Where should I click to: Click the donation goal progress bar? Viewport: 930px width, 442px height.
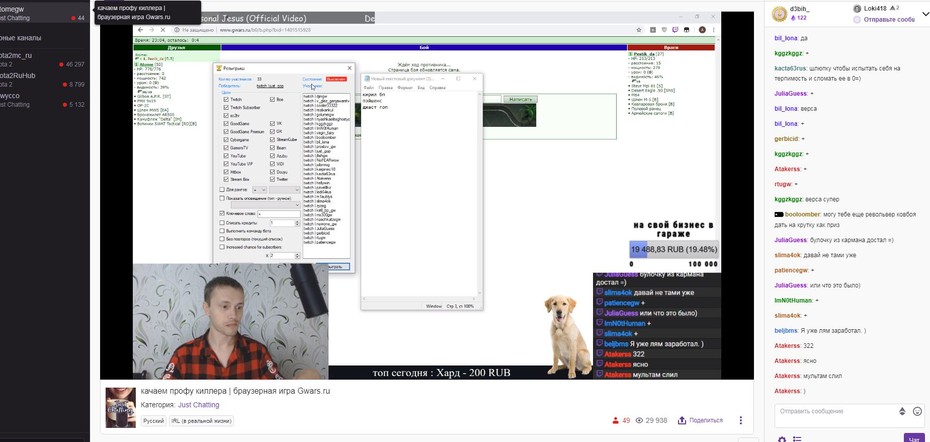pyautogui.click(x=673, y=250)
